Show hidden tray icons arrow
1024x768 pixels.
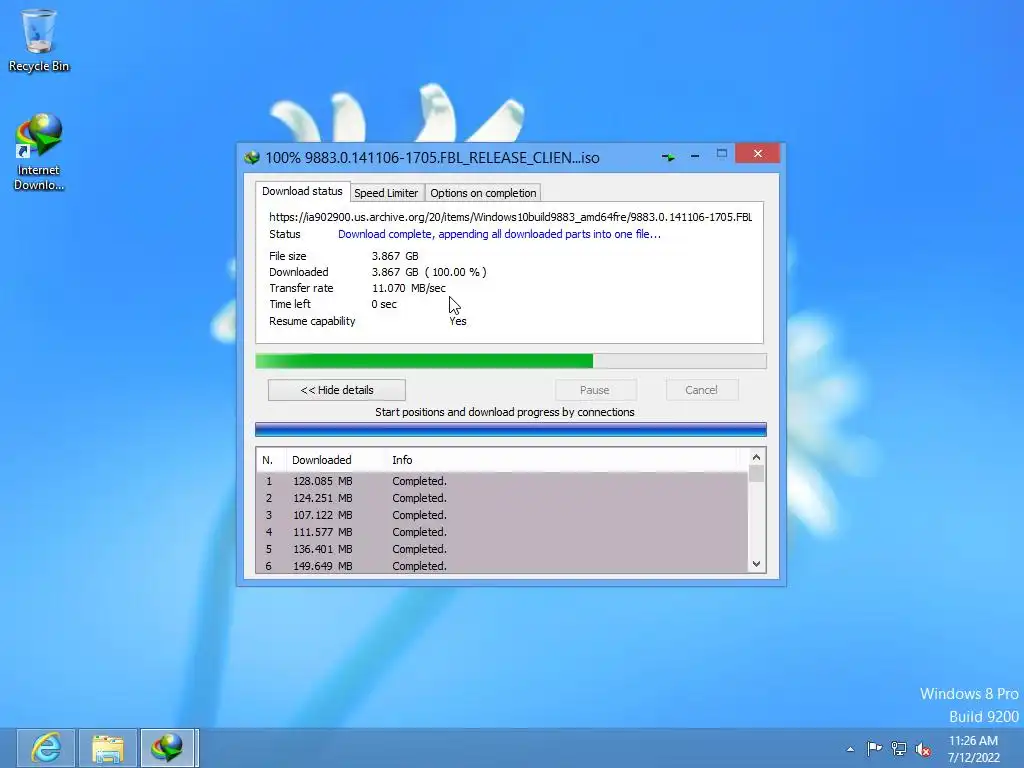point(850,749)
